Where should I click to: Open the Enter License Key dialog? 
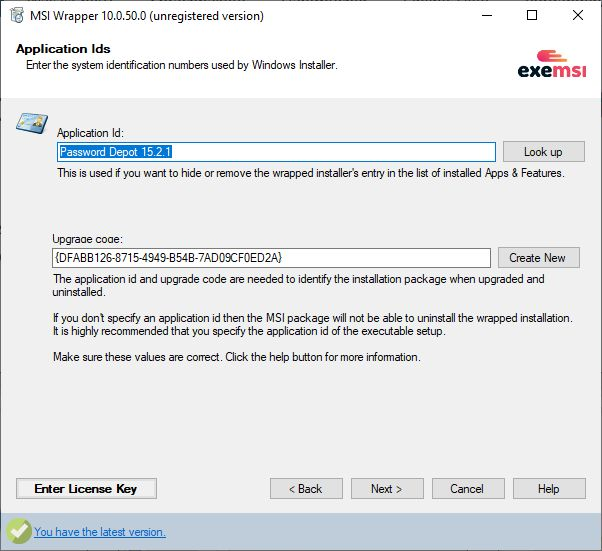pos(86,488)
